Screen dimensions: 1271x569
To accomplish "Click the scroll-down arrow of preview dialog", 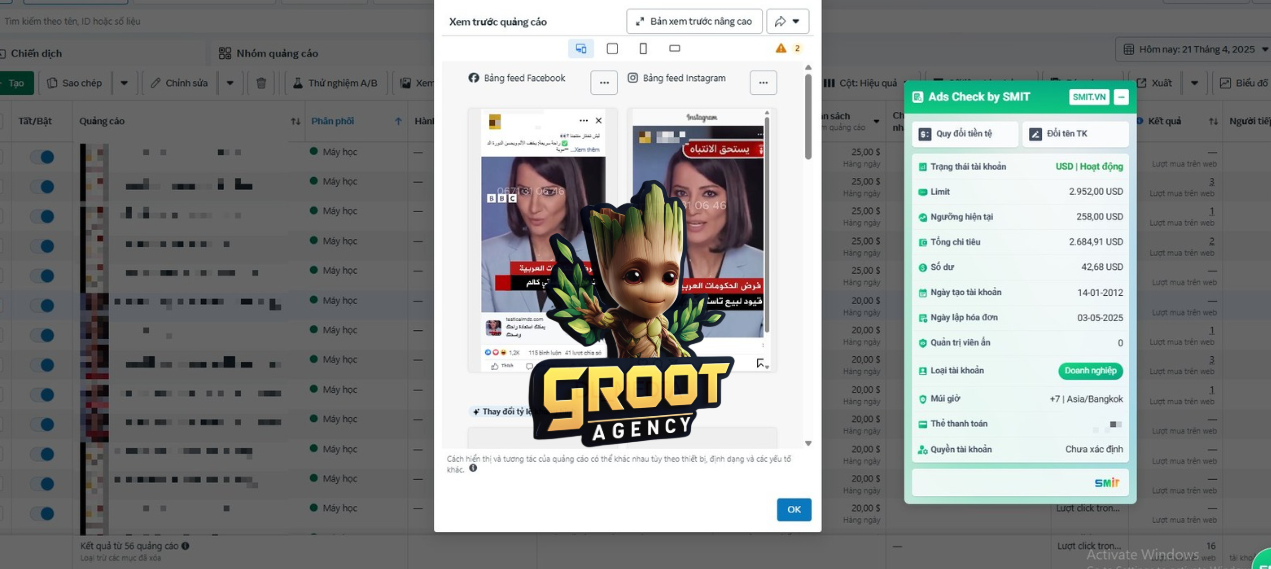I will (808, 443).
